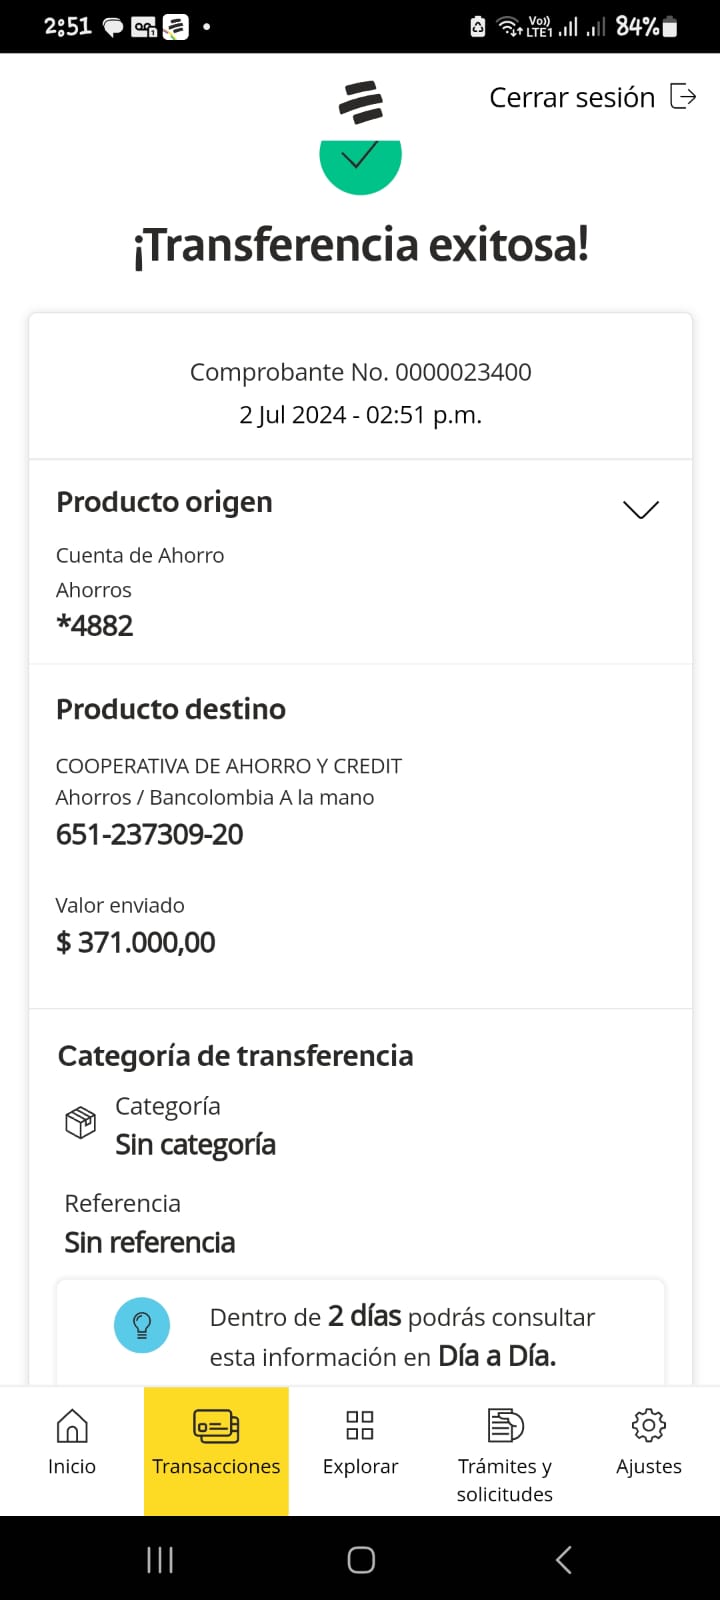
Task: Tap the Sin referencia field
Action: 150,1242
